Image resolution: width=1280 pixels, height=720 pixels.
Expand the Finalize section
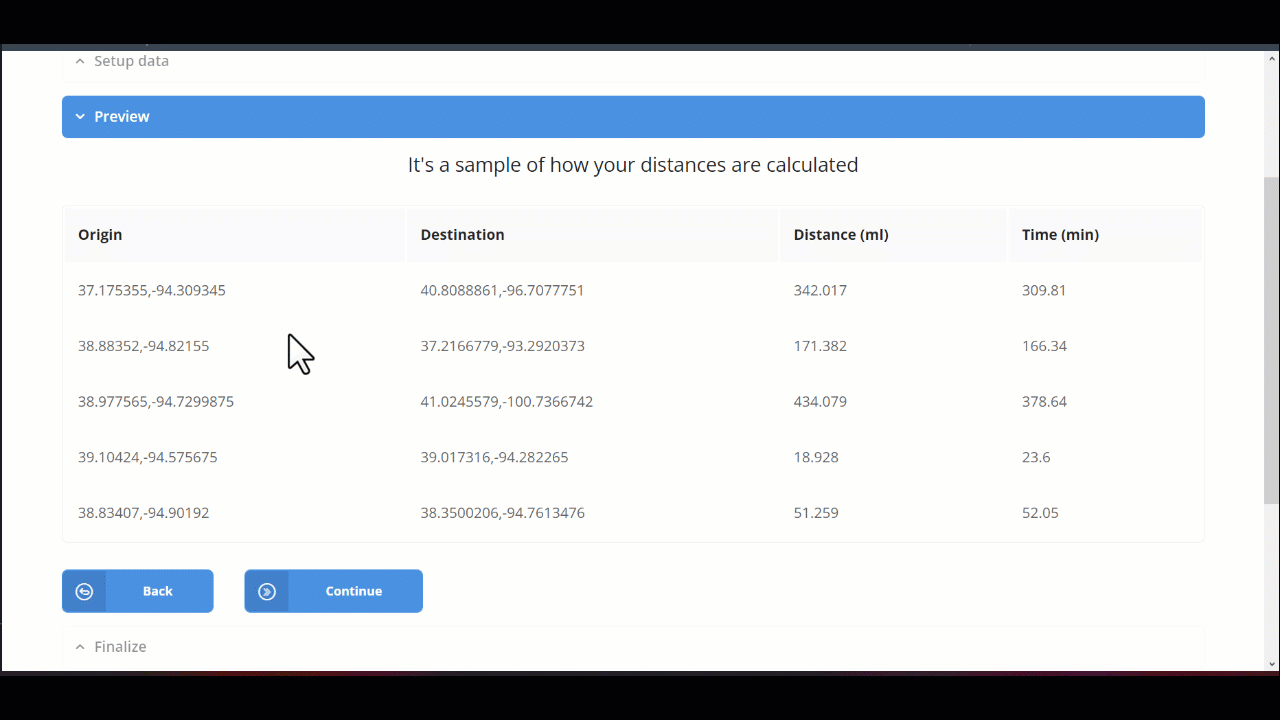coord(633,647)
